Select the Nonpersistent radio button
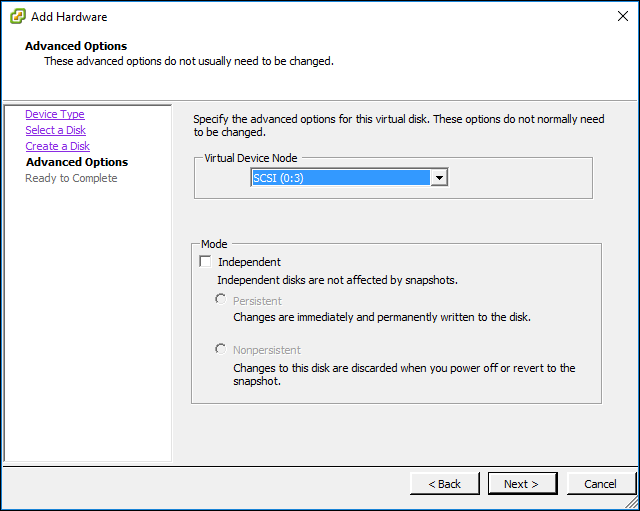This screenshot has height=511, width=640. click(220, 349)
